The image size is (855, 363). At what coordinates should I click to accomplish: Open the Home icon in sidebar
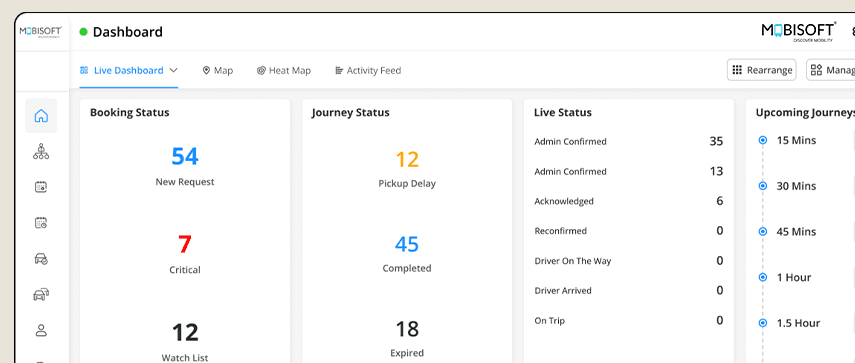(x=41, y=116)
